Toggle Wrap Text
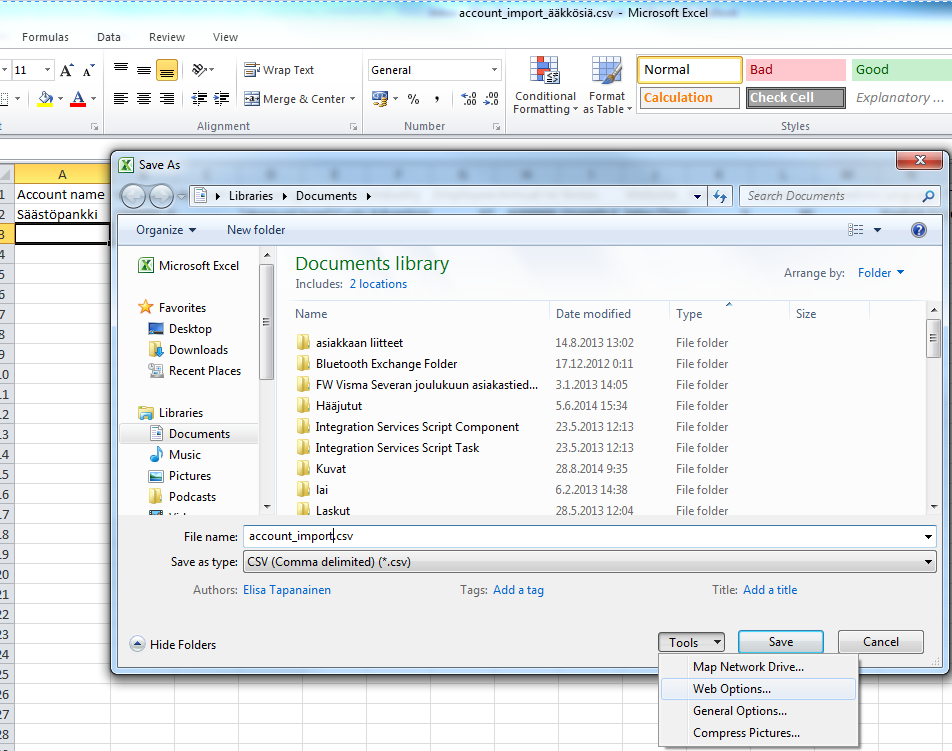This screenshot has height=751, width=952. coord(279,70)
